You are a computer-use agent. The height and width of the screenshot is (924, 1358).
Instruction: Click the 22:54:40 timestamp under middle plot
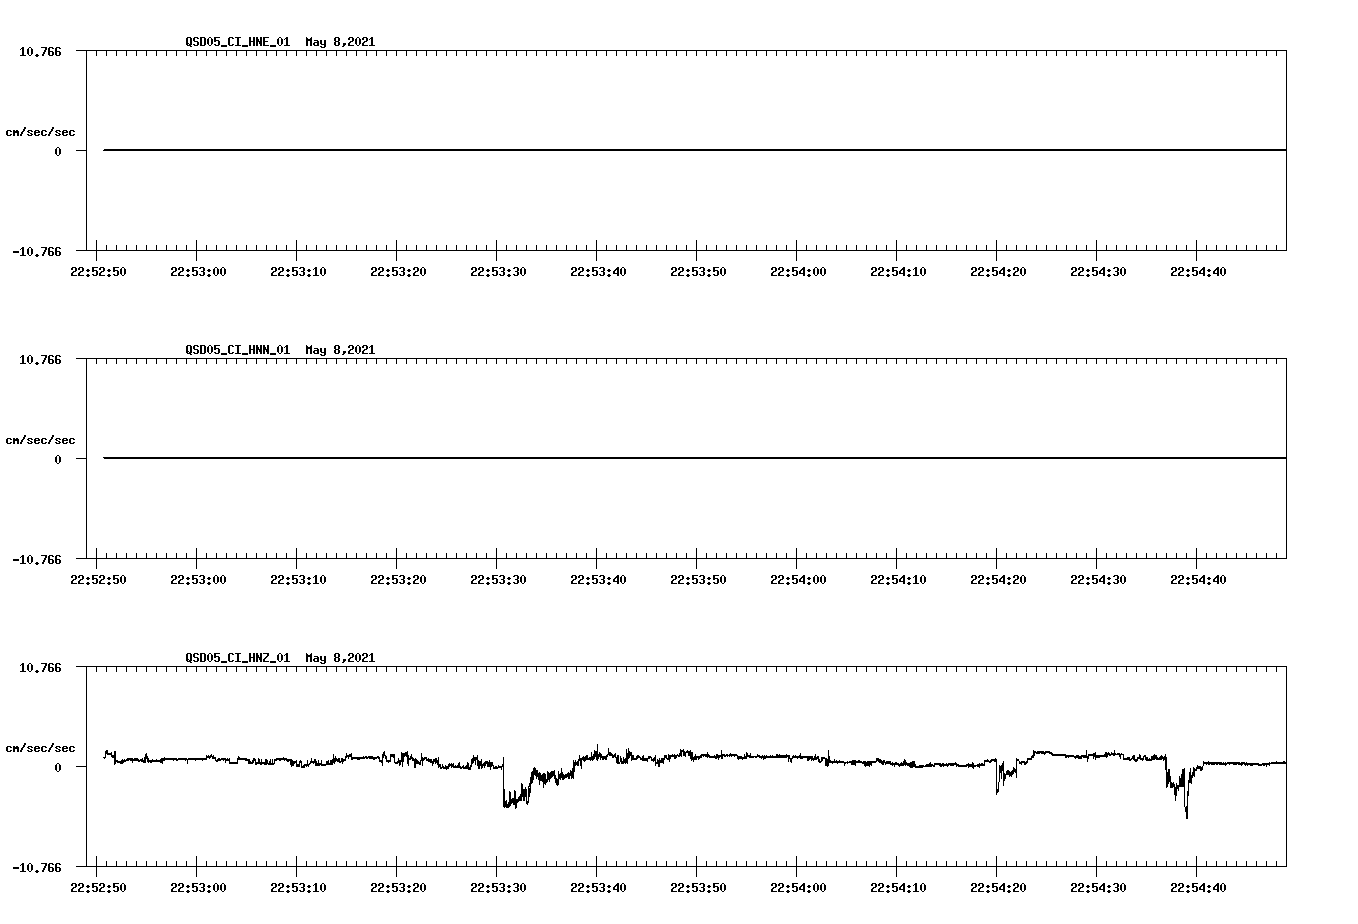(1196, 578)
